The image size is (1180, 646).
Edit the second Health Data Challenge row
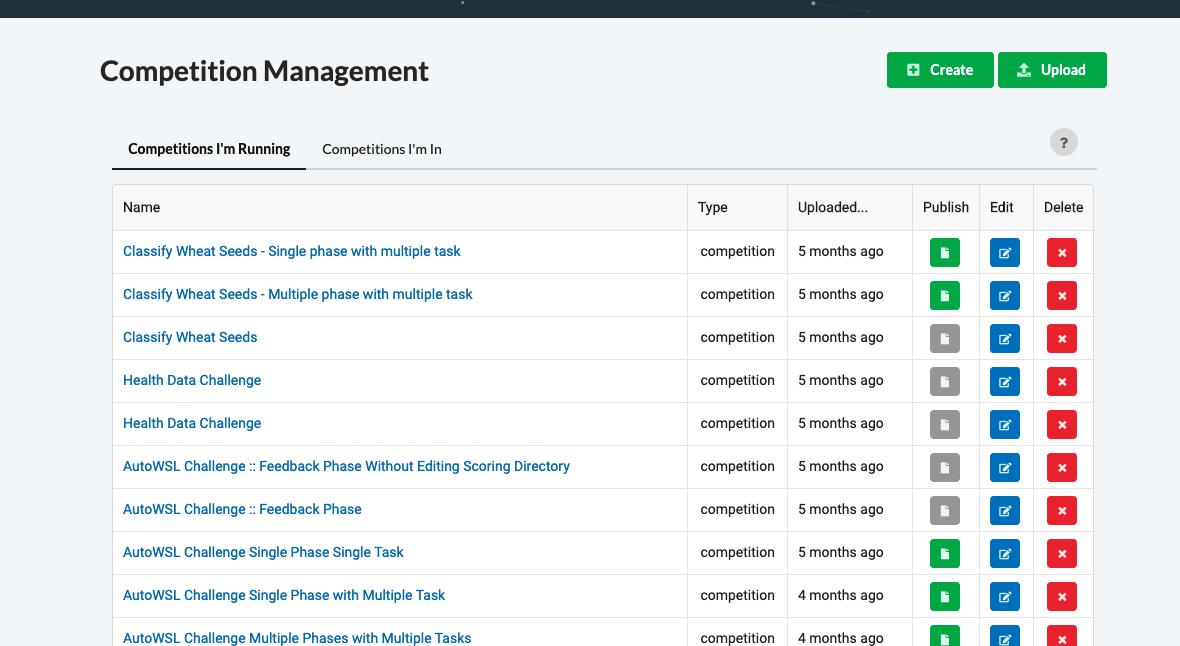1004,424
